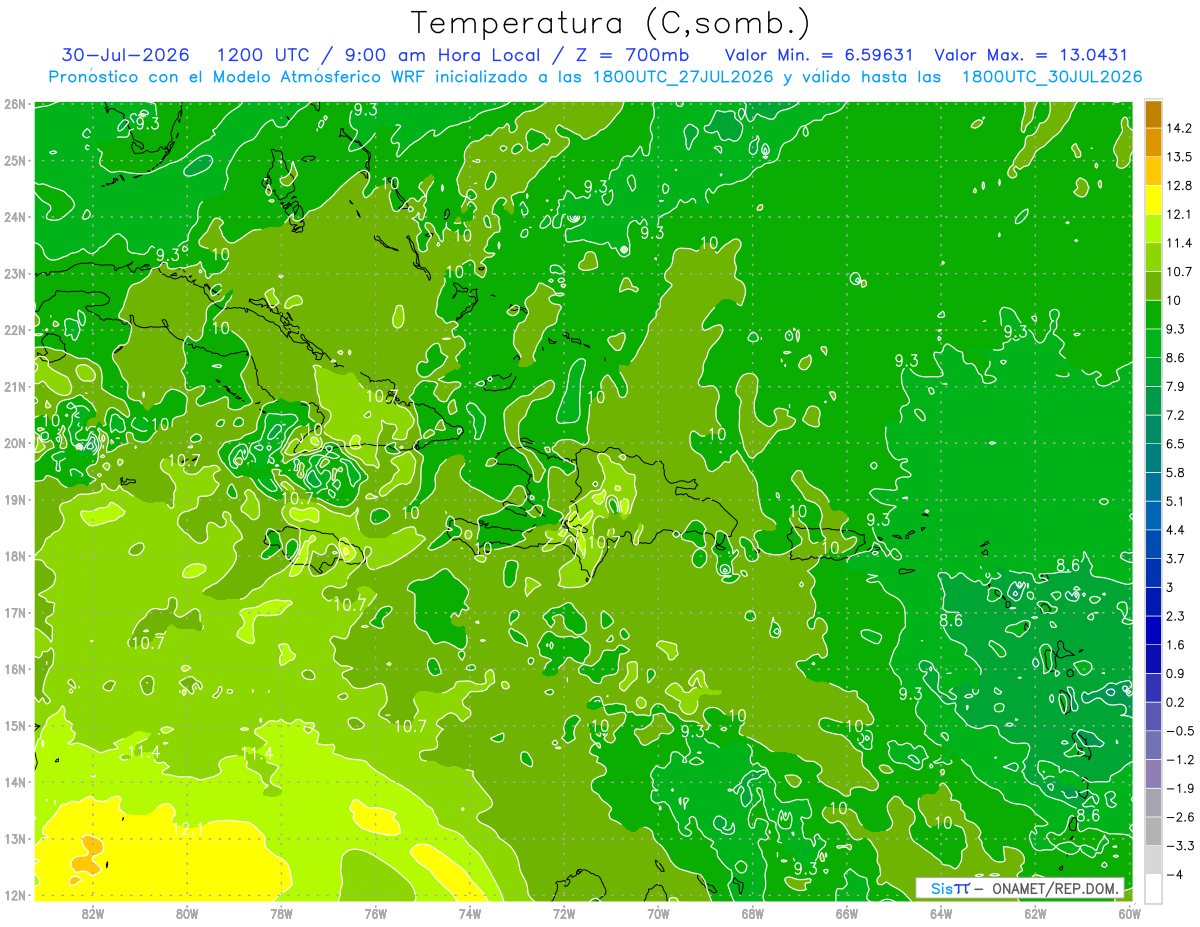Click legend value "1.6"
This screenshot has width=1200, height=927.
(1175, 644)
